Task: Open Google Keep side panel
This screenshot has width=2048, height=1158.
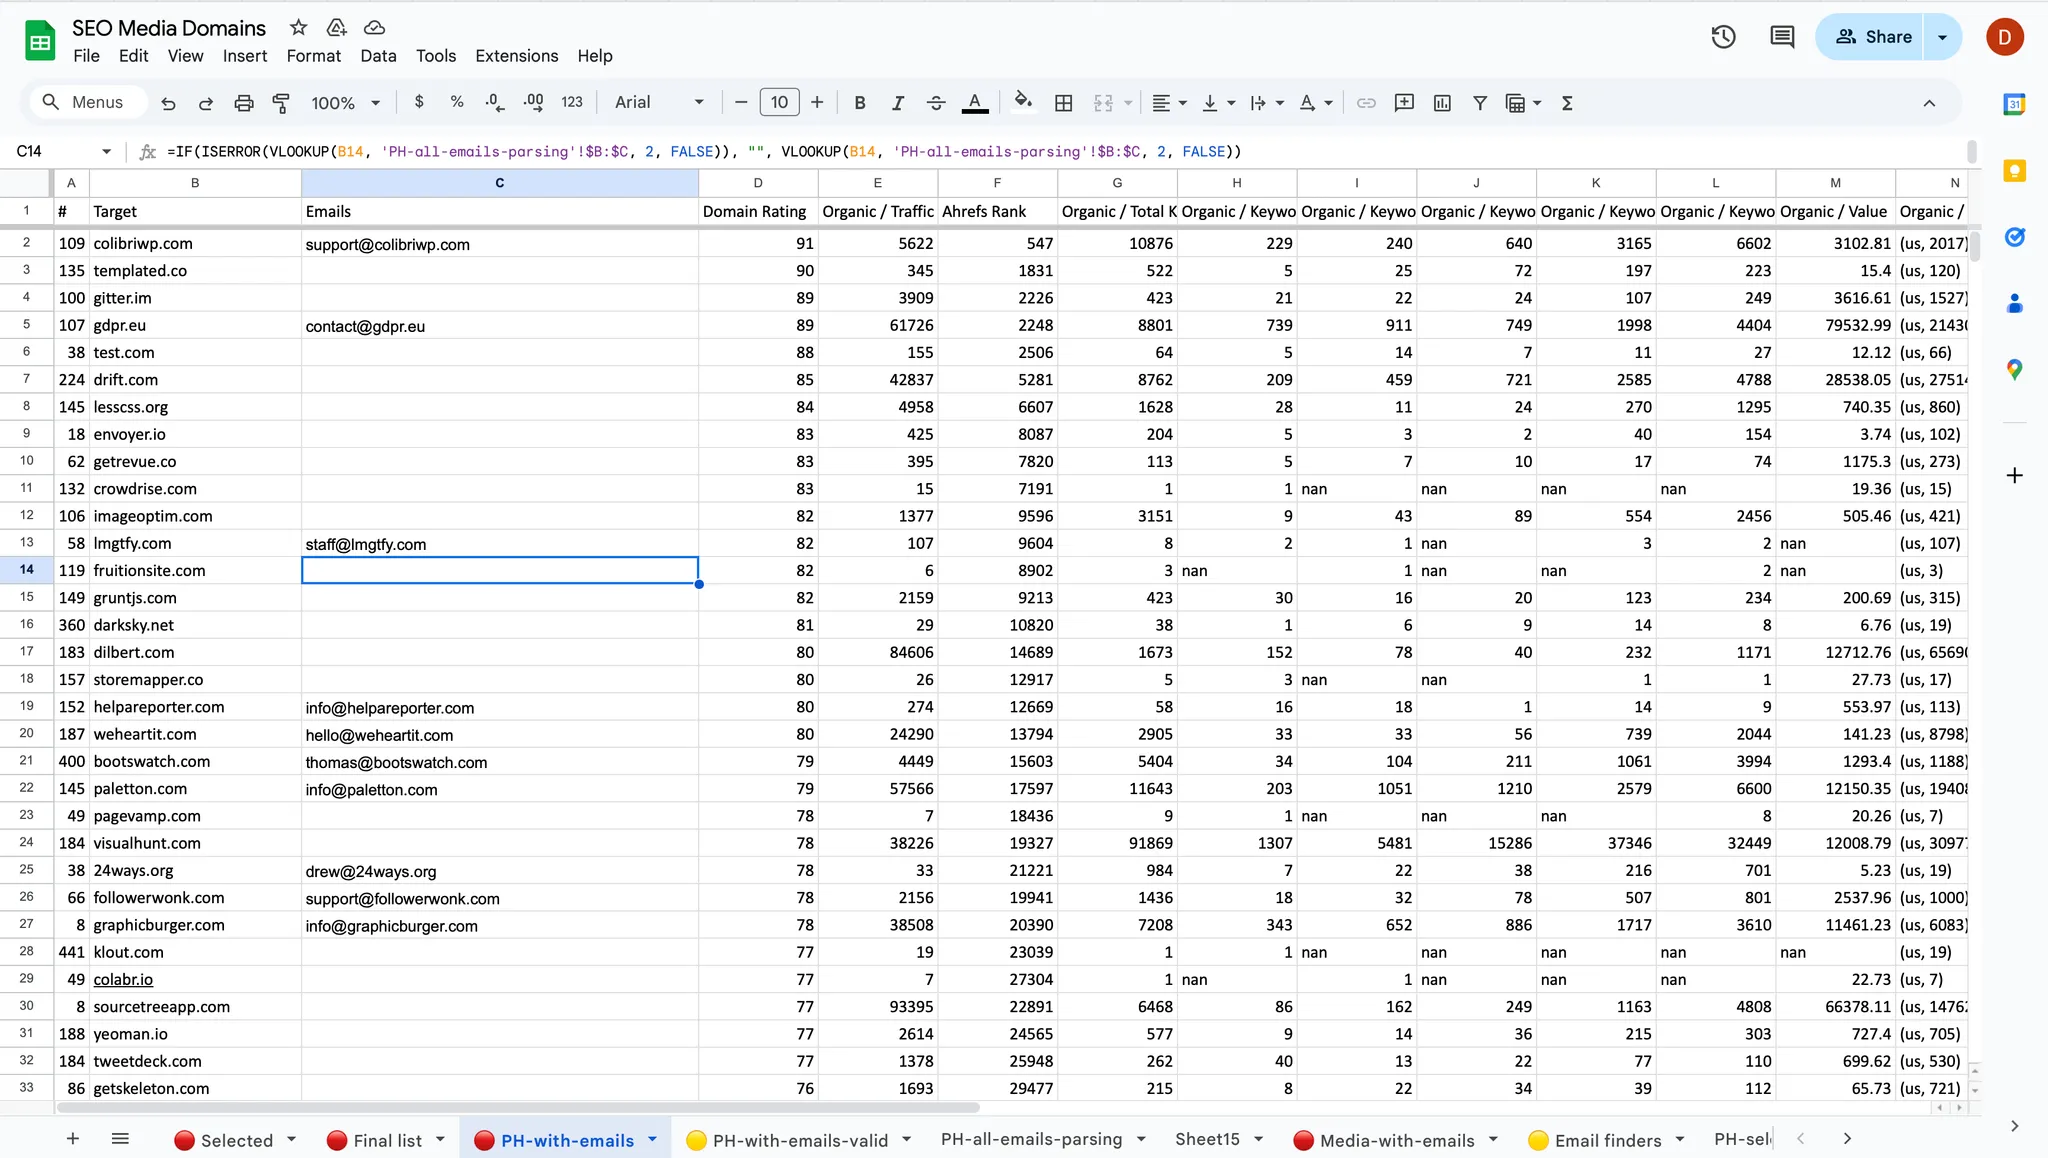Action: pos(2014,171)
